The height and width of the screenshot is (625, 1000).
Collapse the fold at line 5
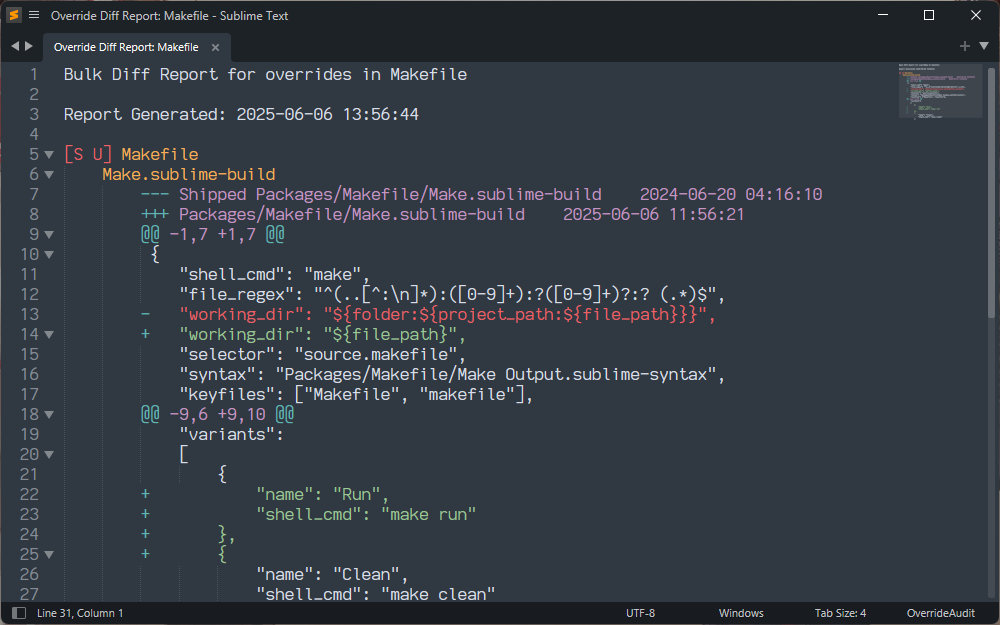(50, 155)
